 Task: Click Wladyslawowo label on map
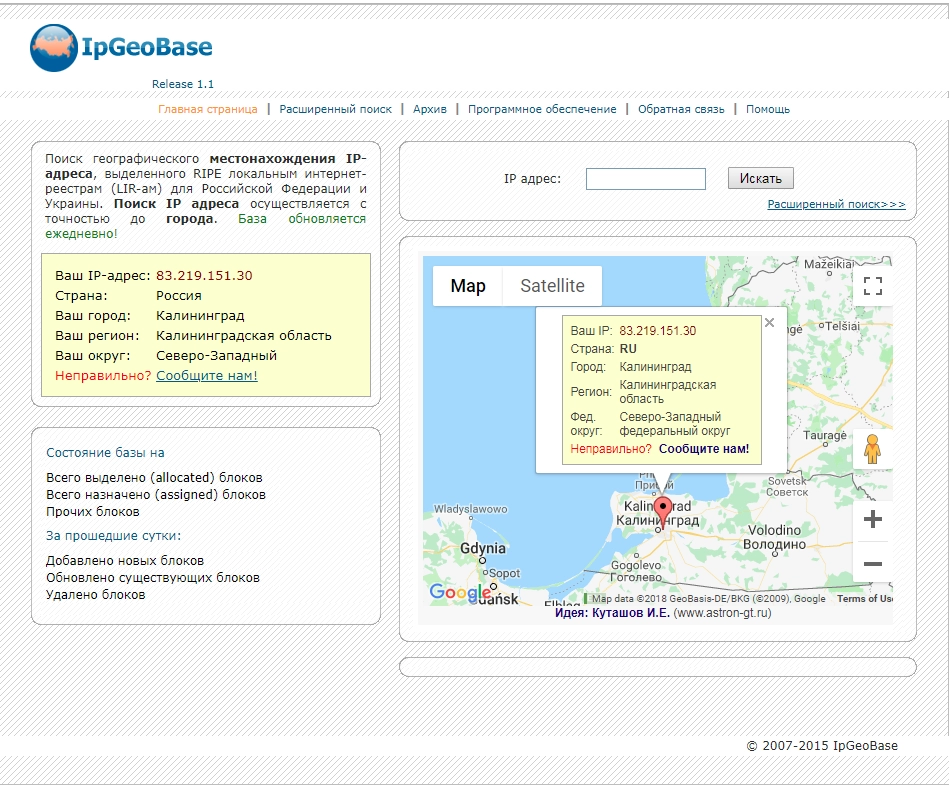click(470, 509)
